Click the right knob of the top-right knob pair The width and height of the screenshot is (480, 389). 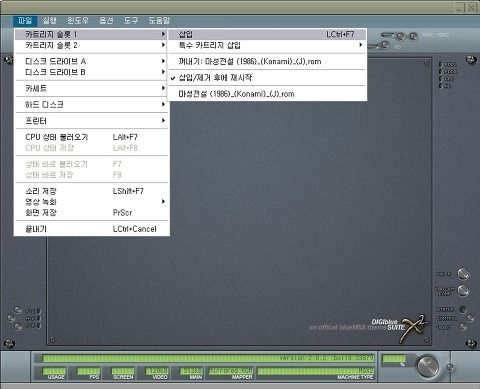pos(413,36)
